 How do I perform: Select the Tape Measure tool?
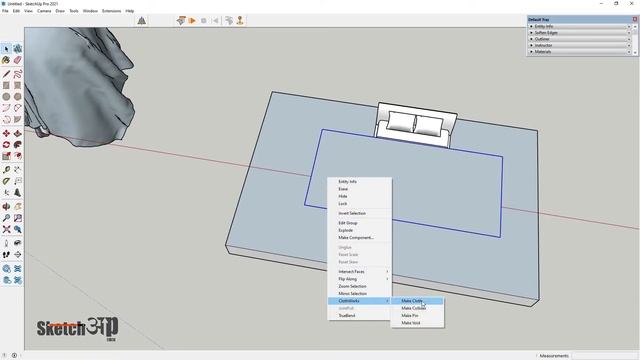point(6,170)
